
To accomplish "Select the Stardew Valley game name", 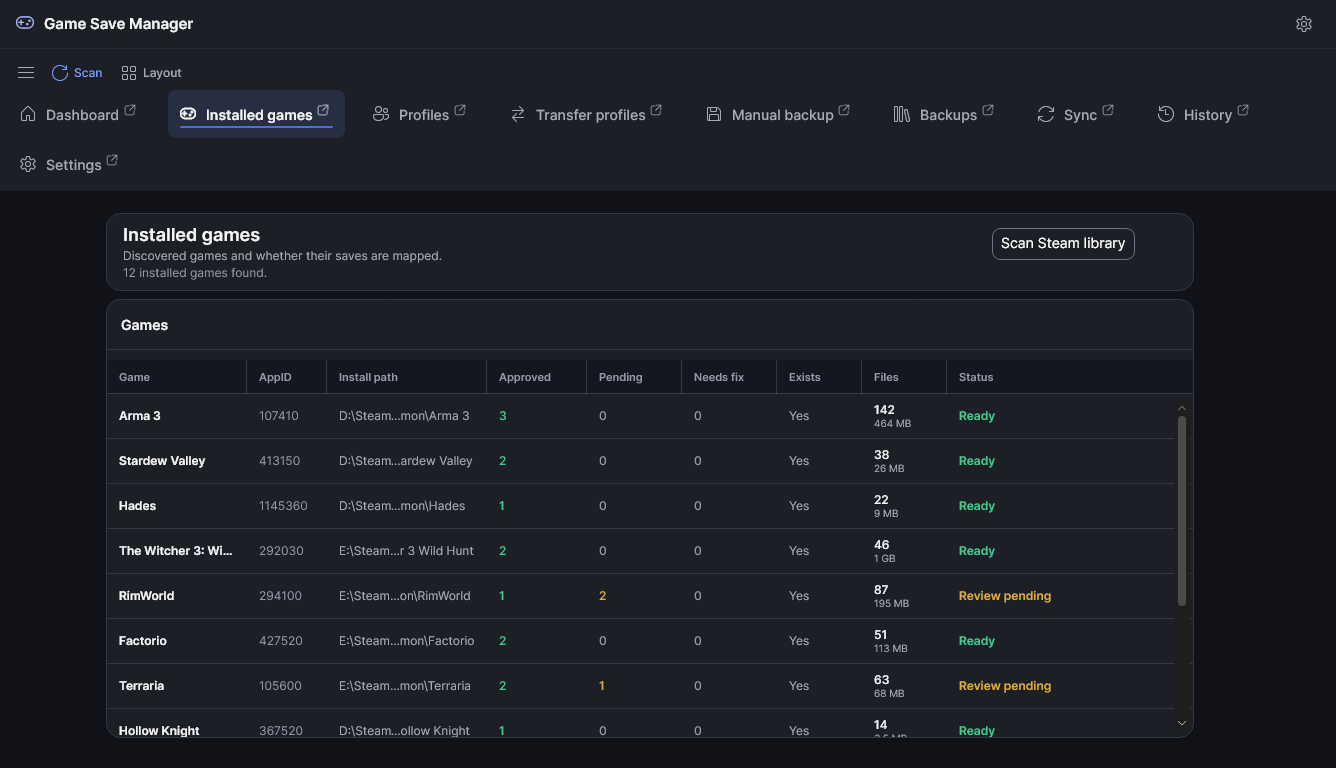I will 162,461.
